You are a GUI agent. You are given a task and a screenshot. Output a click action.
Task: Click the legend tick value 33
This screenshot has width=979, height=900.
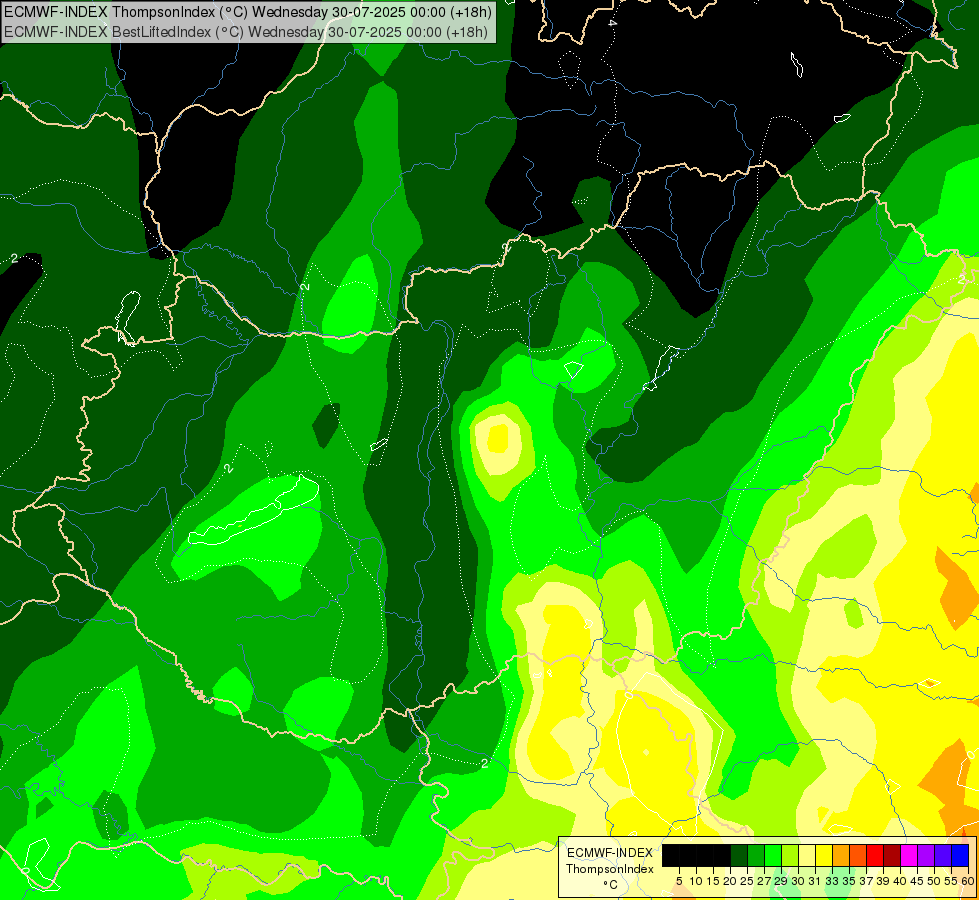pyautogui.click(x=832, y=881)
